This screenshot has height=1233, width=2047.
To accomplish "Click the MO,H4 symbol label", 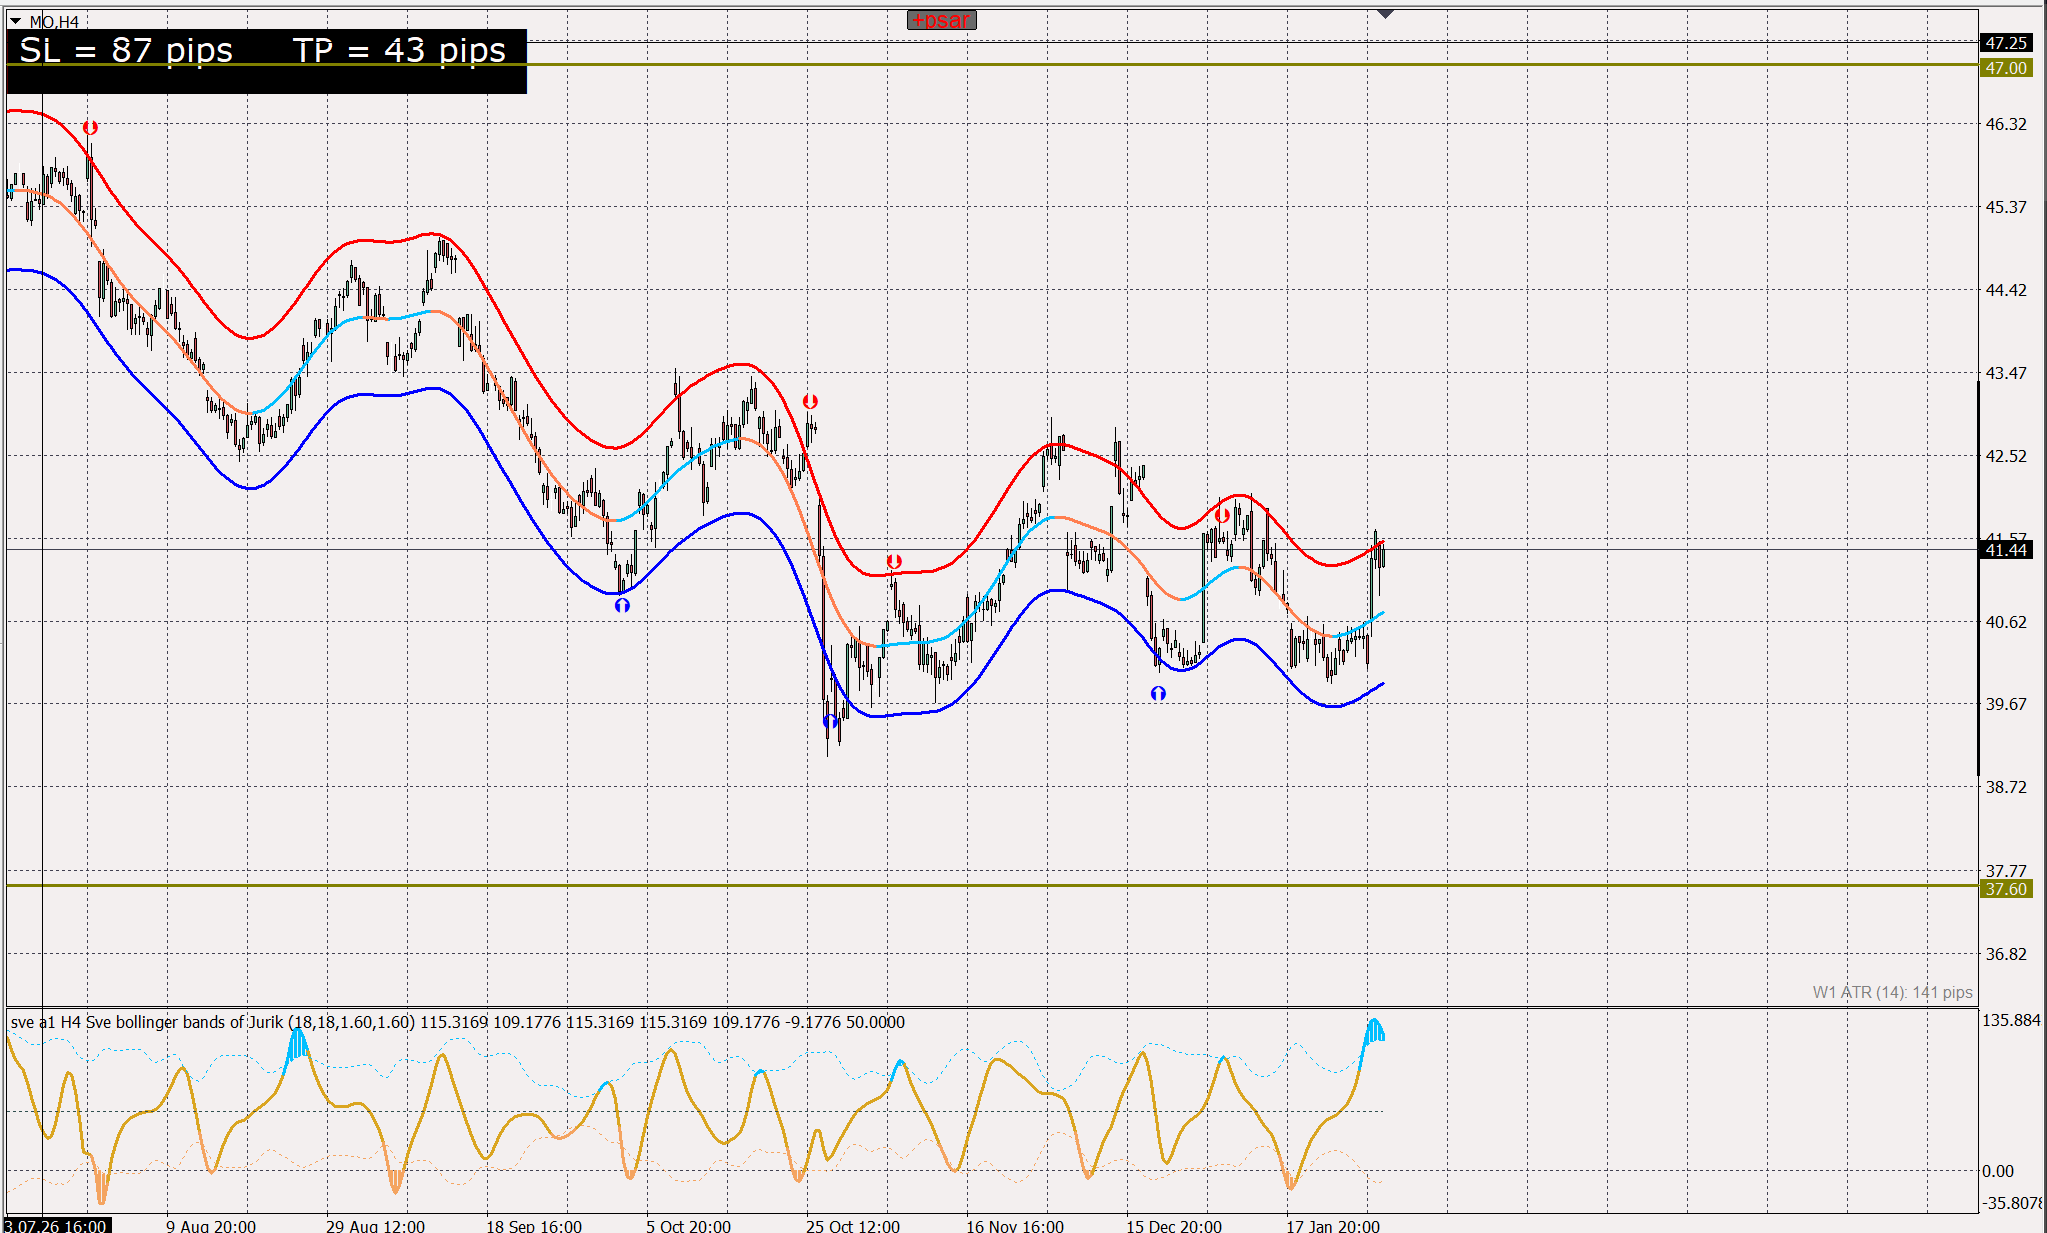I will (x=54, y=22).
